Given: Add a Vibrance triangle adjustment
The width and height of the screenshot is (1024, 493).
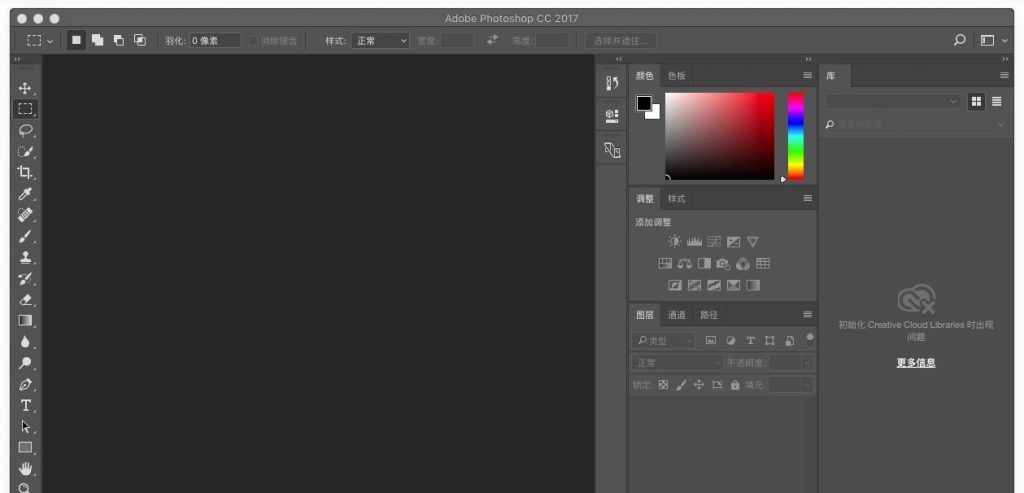Looking at the screenshot, I should (x=752, y=242).
